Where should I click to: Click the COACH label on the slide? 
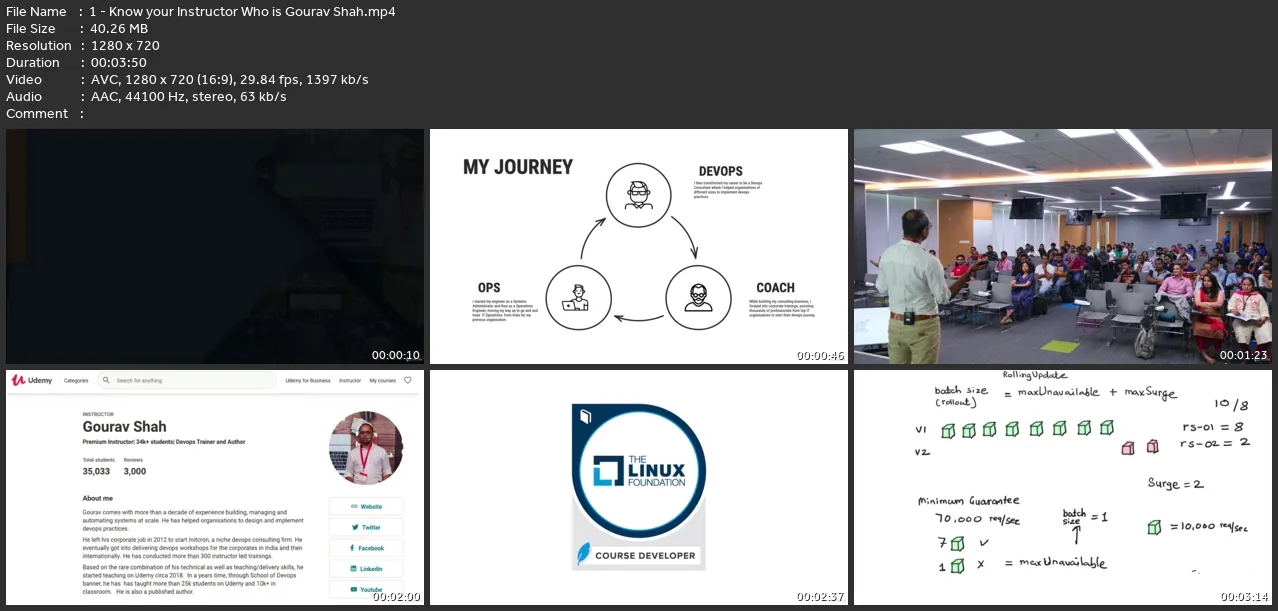point(775,288)
